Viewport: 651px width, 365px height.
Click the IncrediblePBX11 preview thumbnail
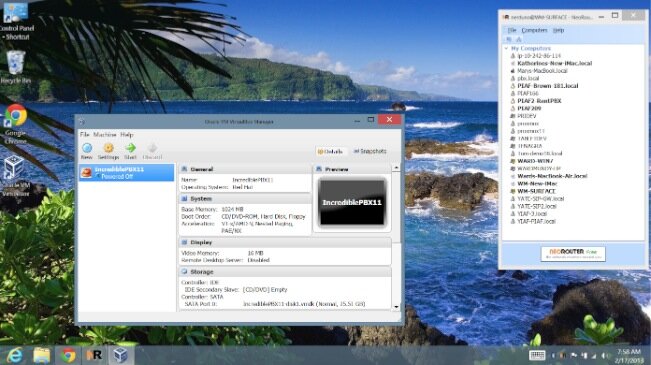352,202
